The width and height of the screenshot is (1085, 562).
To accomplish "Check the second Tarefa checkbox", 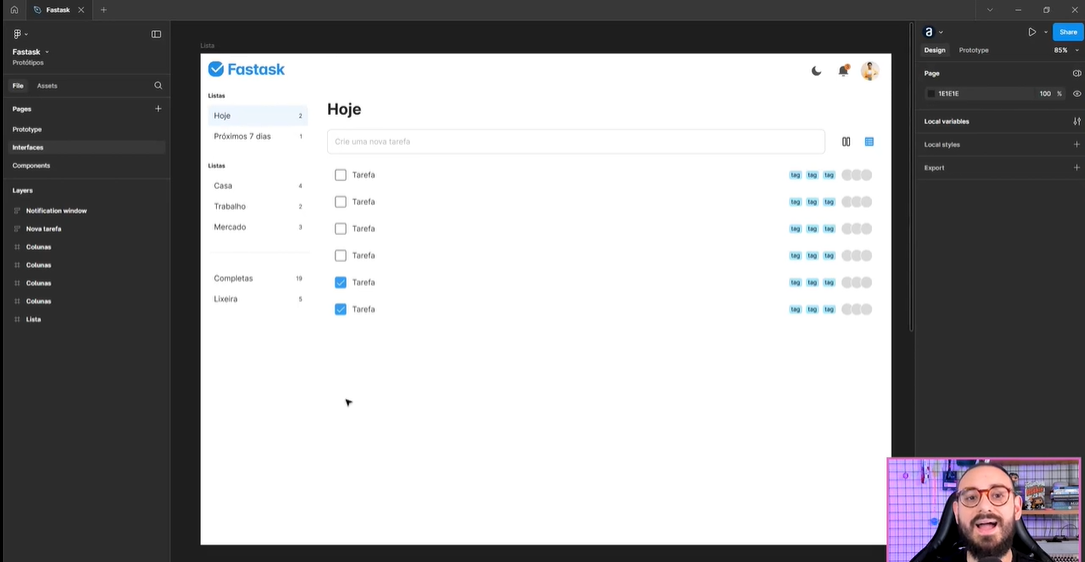I will tap(340, 202).
